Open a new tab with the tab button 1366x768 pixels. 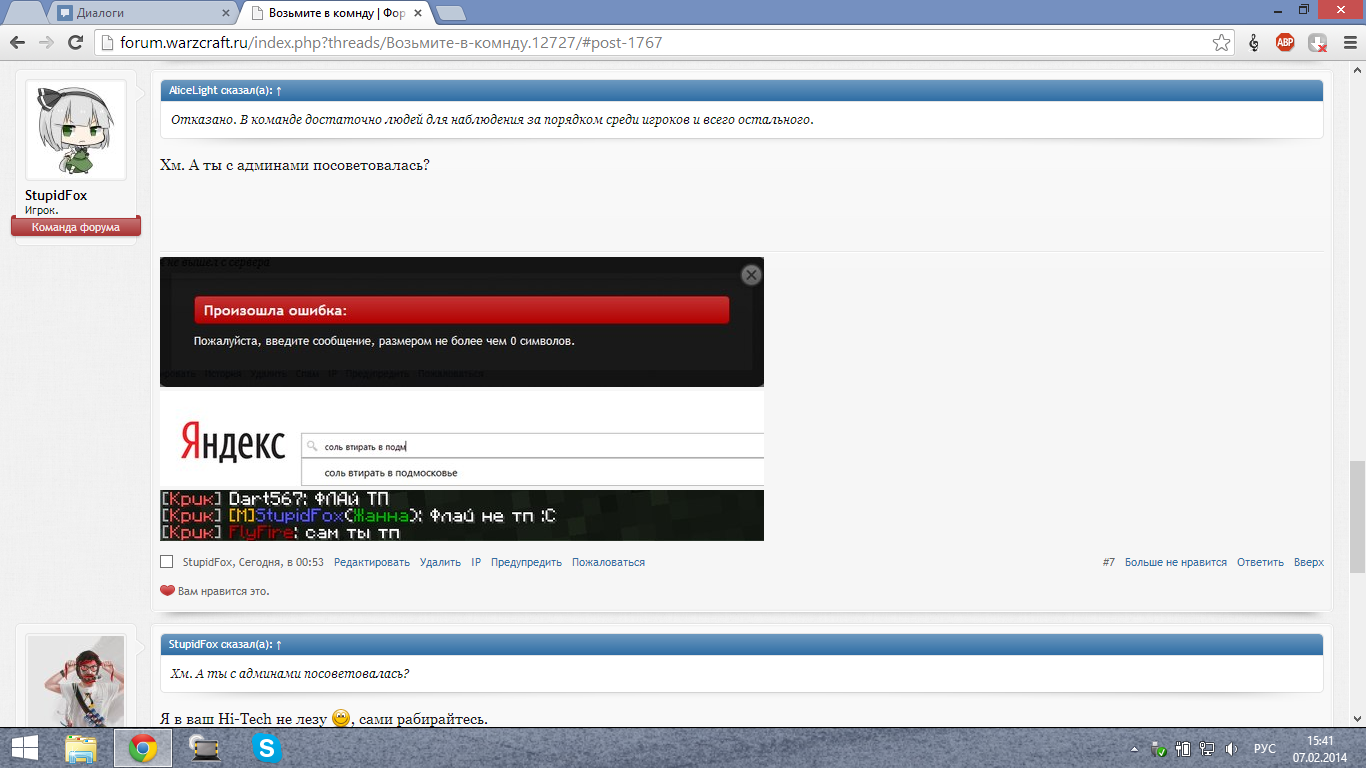pos(451,13)
